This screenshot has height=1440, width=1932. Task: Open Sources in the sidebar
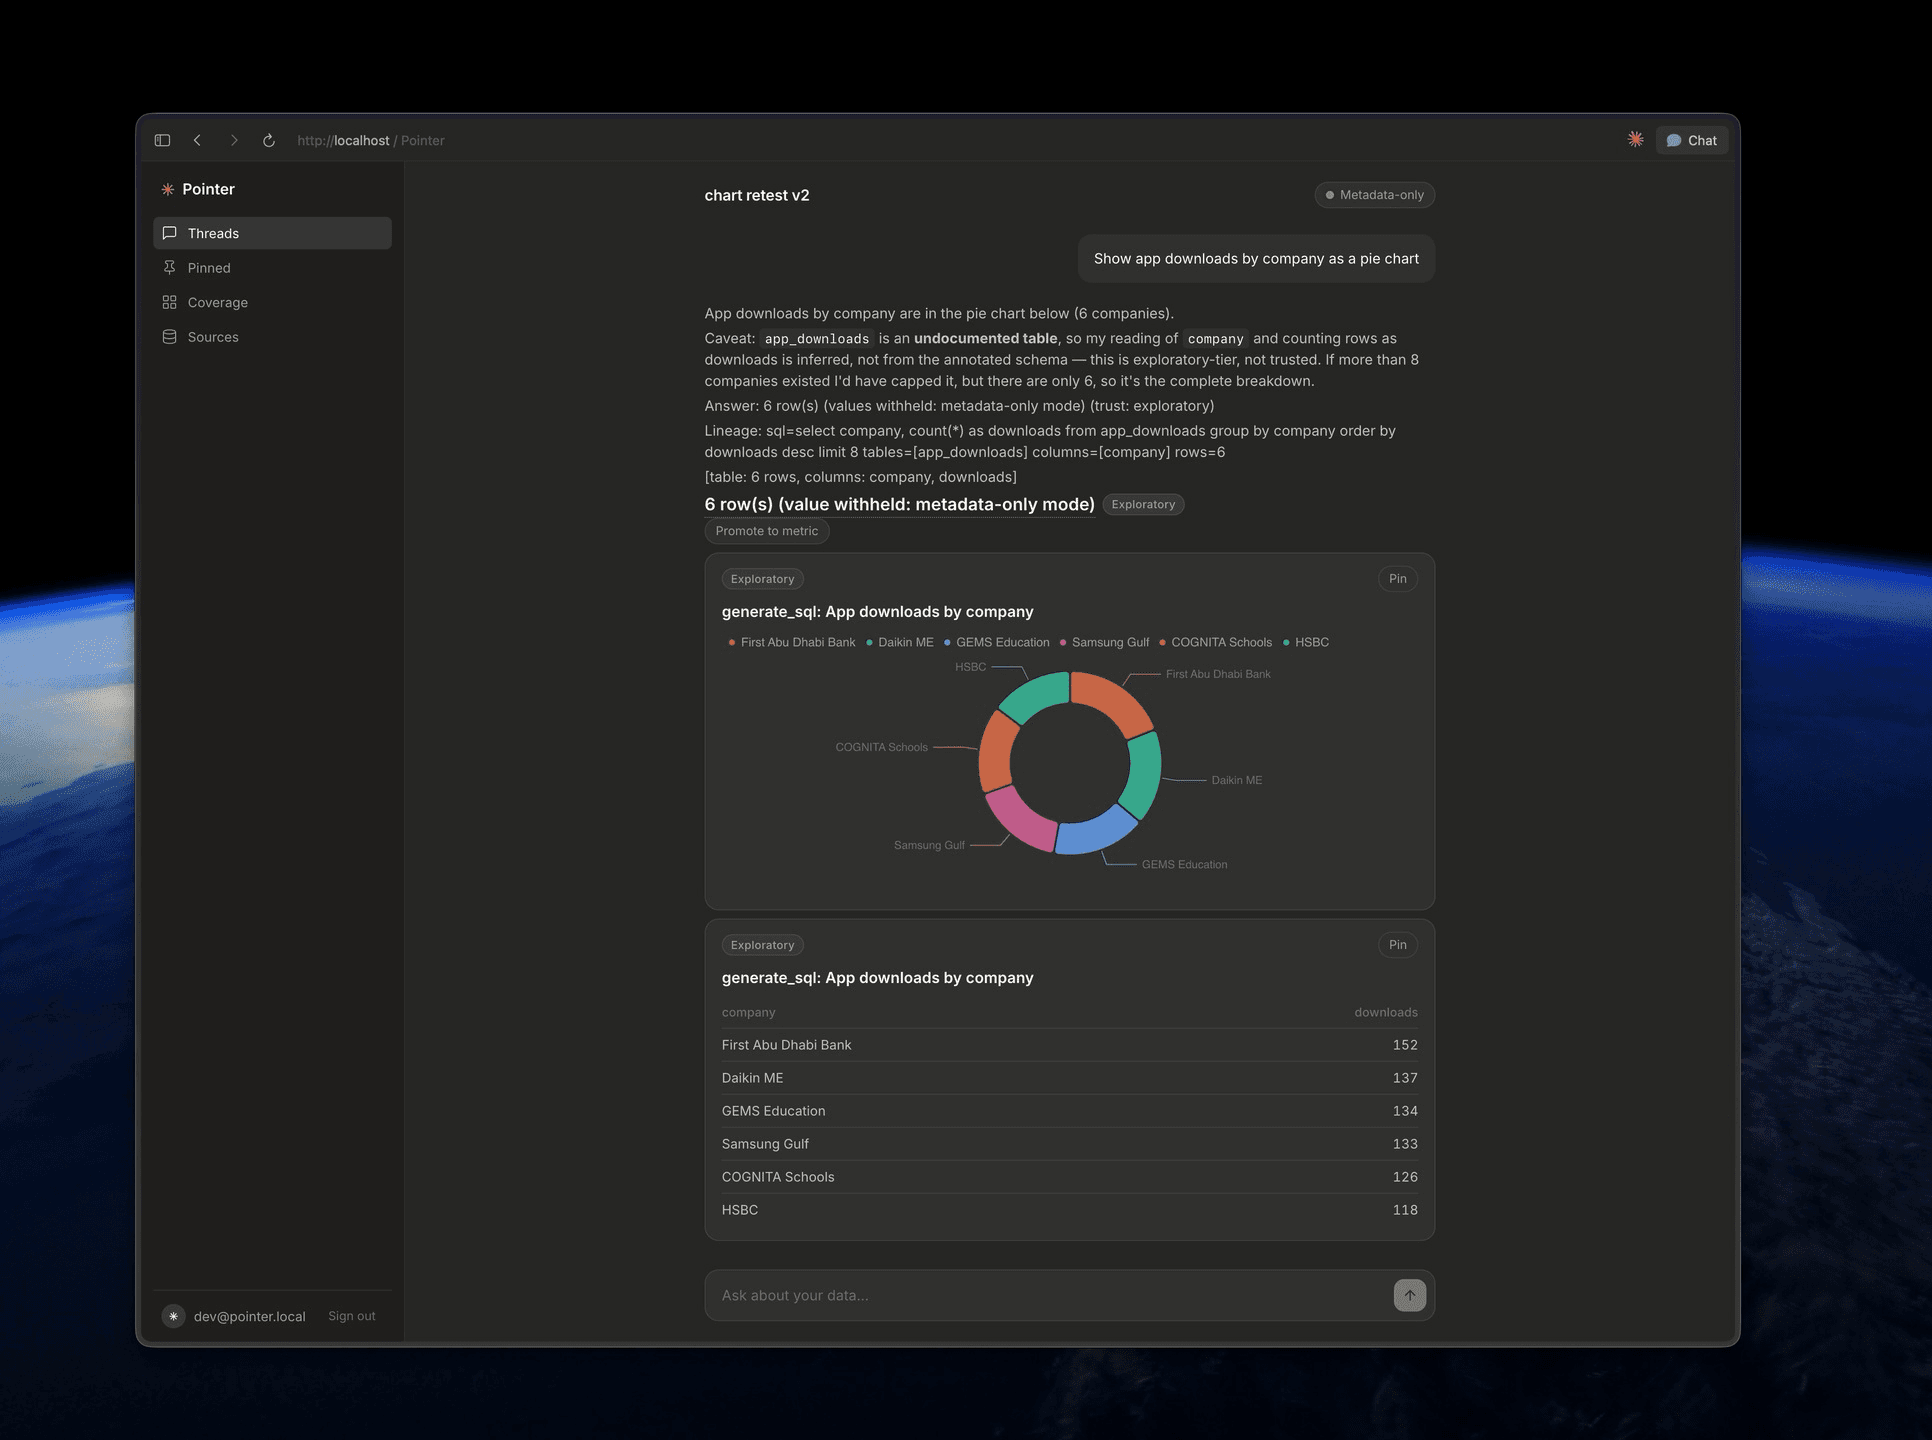pyautogui.click(x=272, y=337)
